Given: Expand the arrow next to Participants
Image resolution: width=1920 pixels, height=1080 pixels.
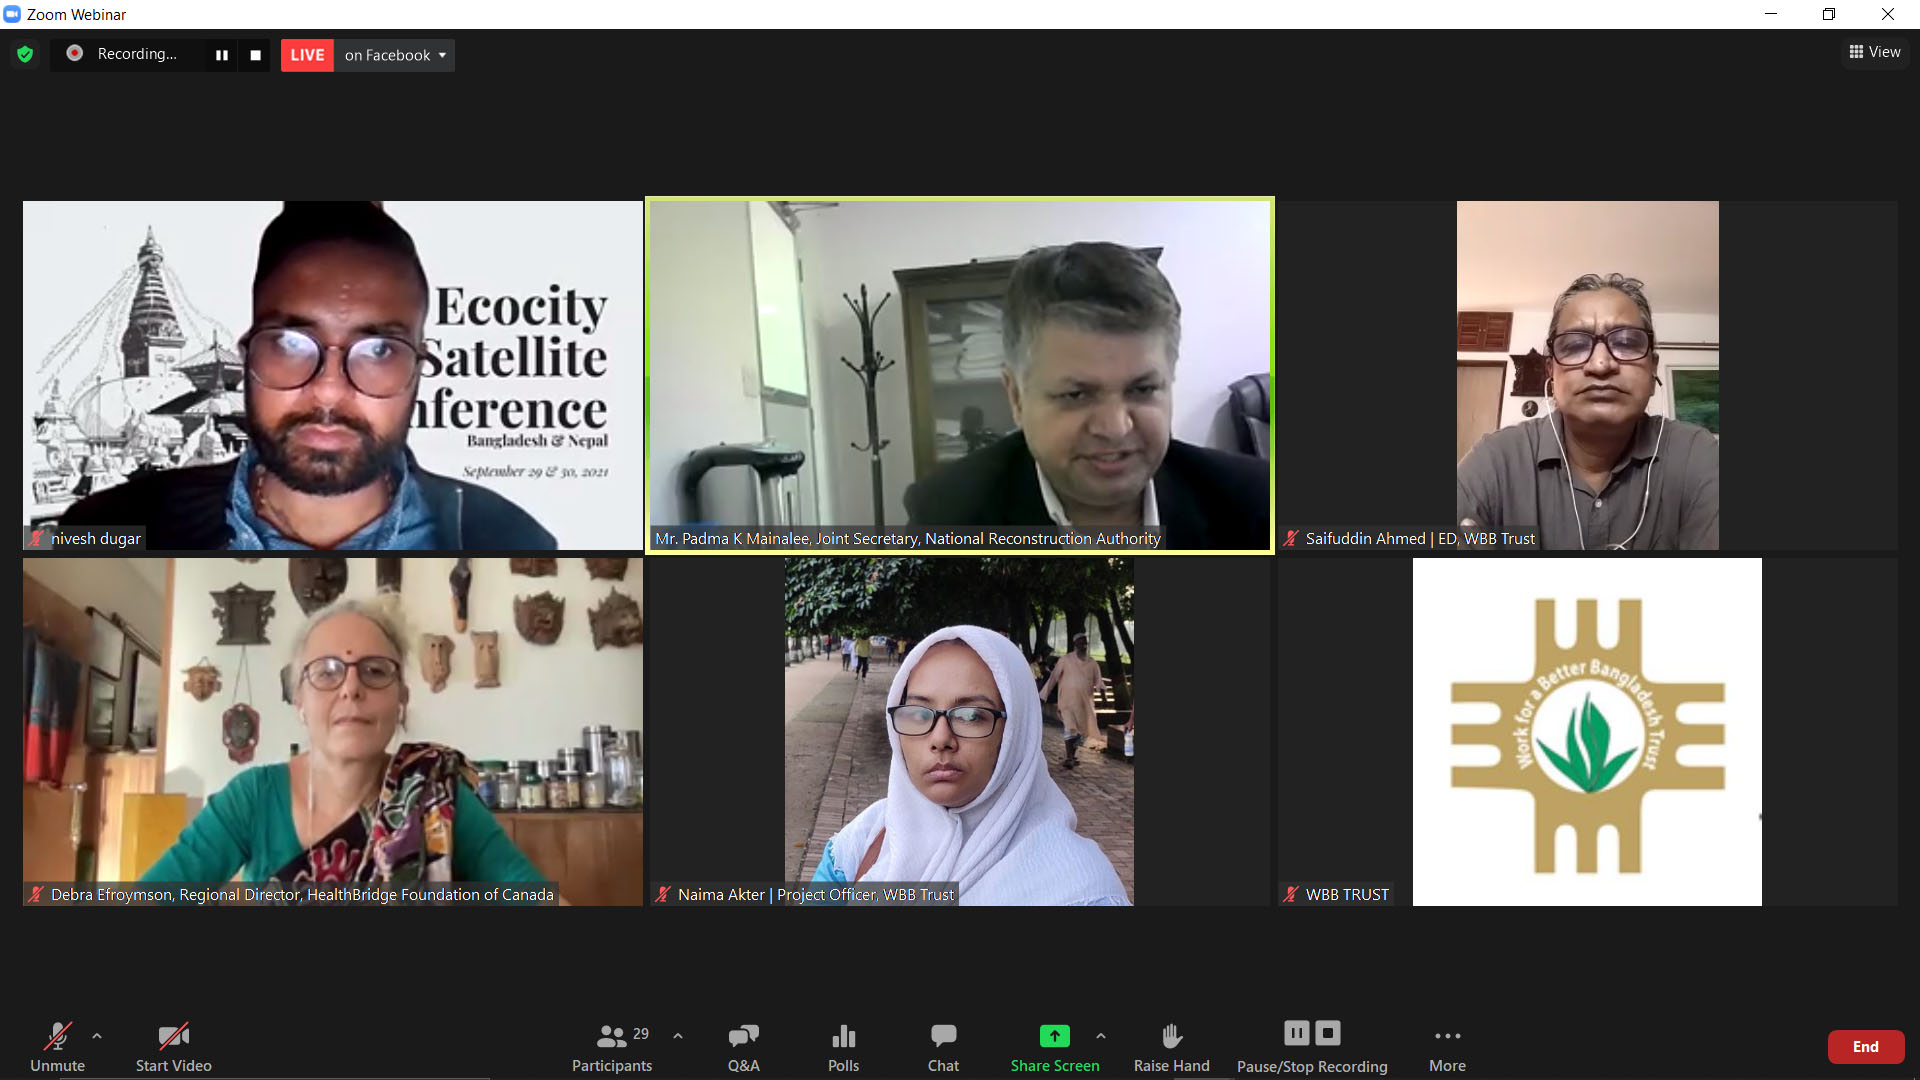Looking at the screenshot, I should coord(678,1036).
